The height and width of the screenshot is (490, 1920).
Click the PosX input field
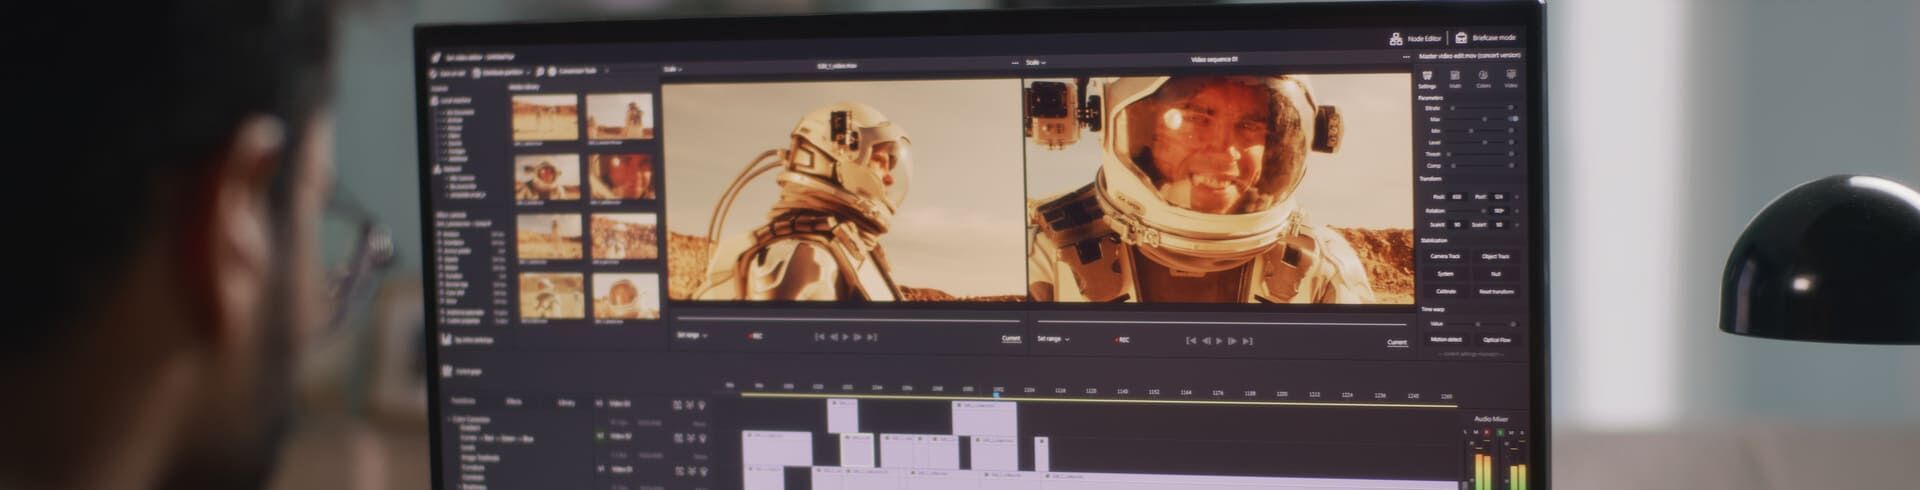[x=1459, y=196]
